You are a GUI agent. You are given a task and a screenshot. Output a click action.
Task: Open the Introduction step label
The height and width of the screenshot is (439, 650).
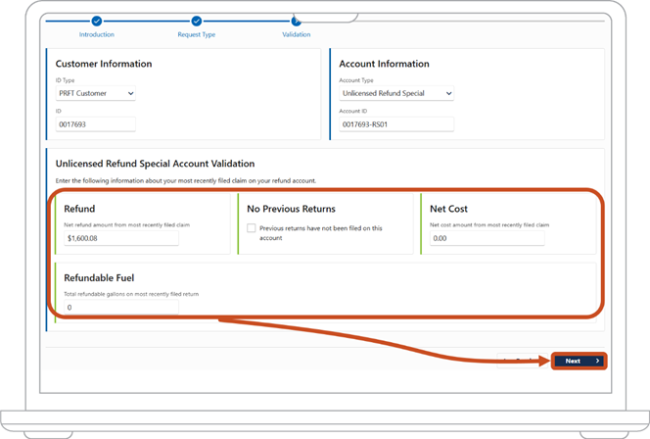pyautogui.click(x=97, y=34)
